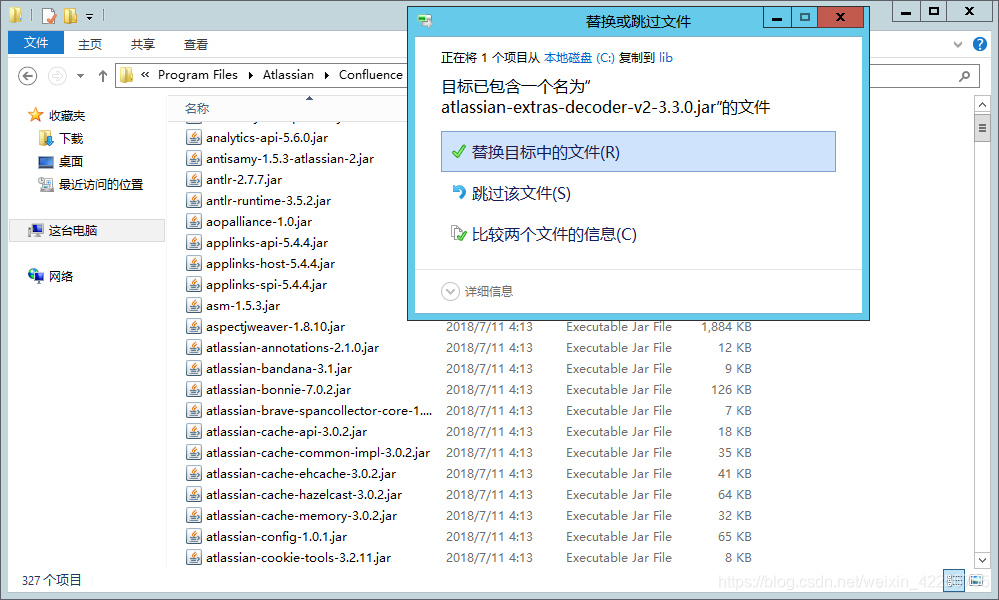The image size is (999, 600).
Task: Choose 比较两个文件的信息(C)
Action: click(x=638, y=234)
